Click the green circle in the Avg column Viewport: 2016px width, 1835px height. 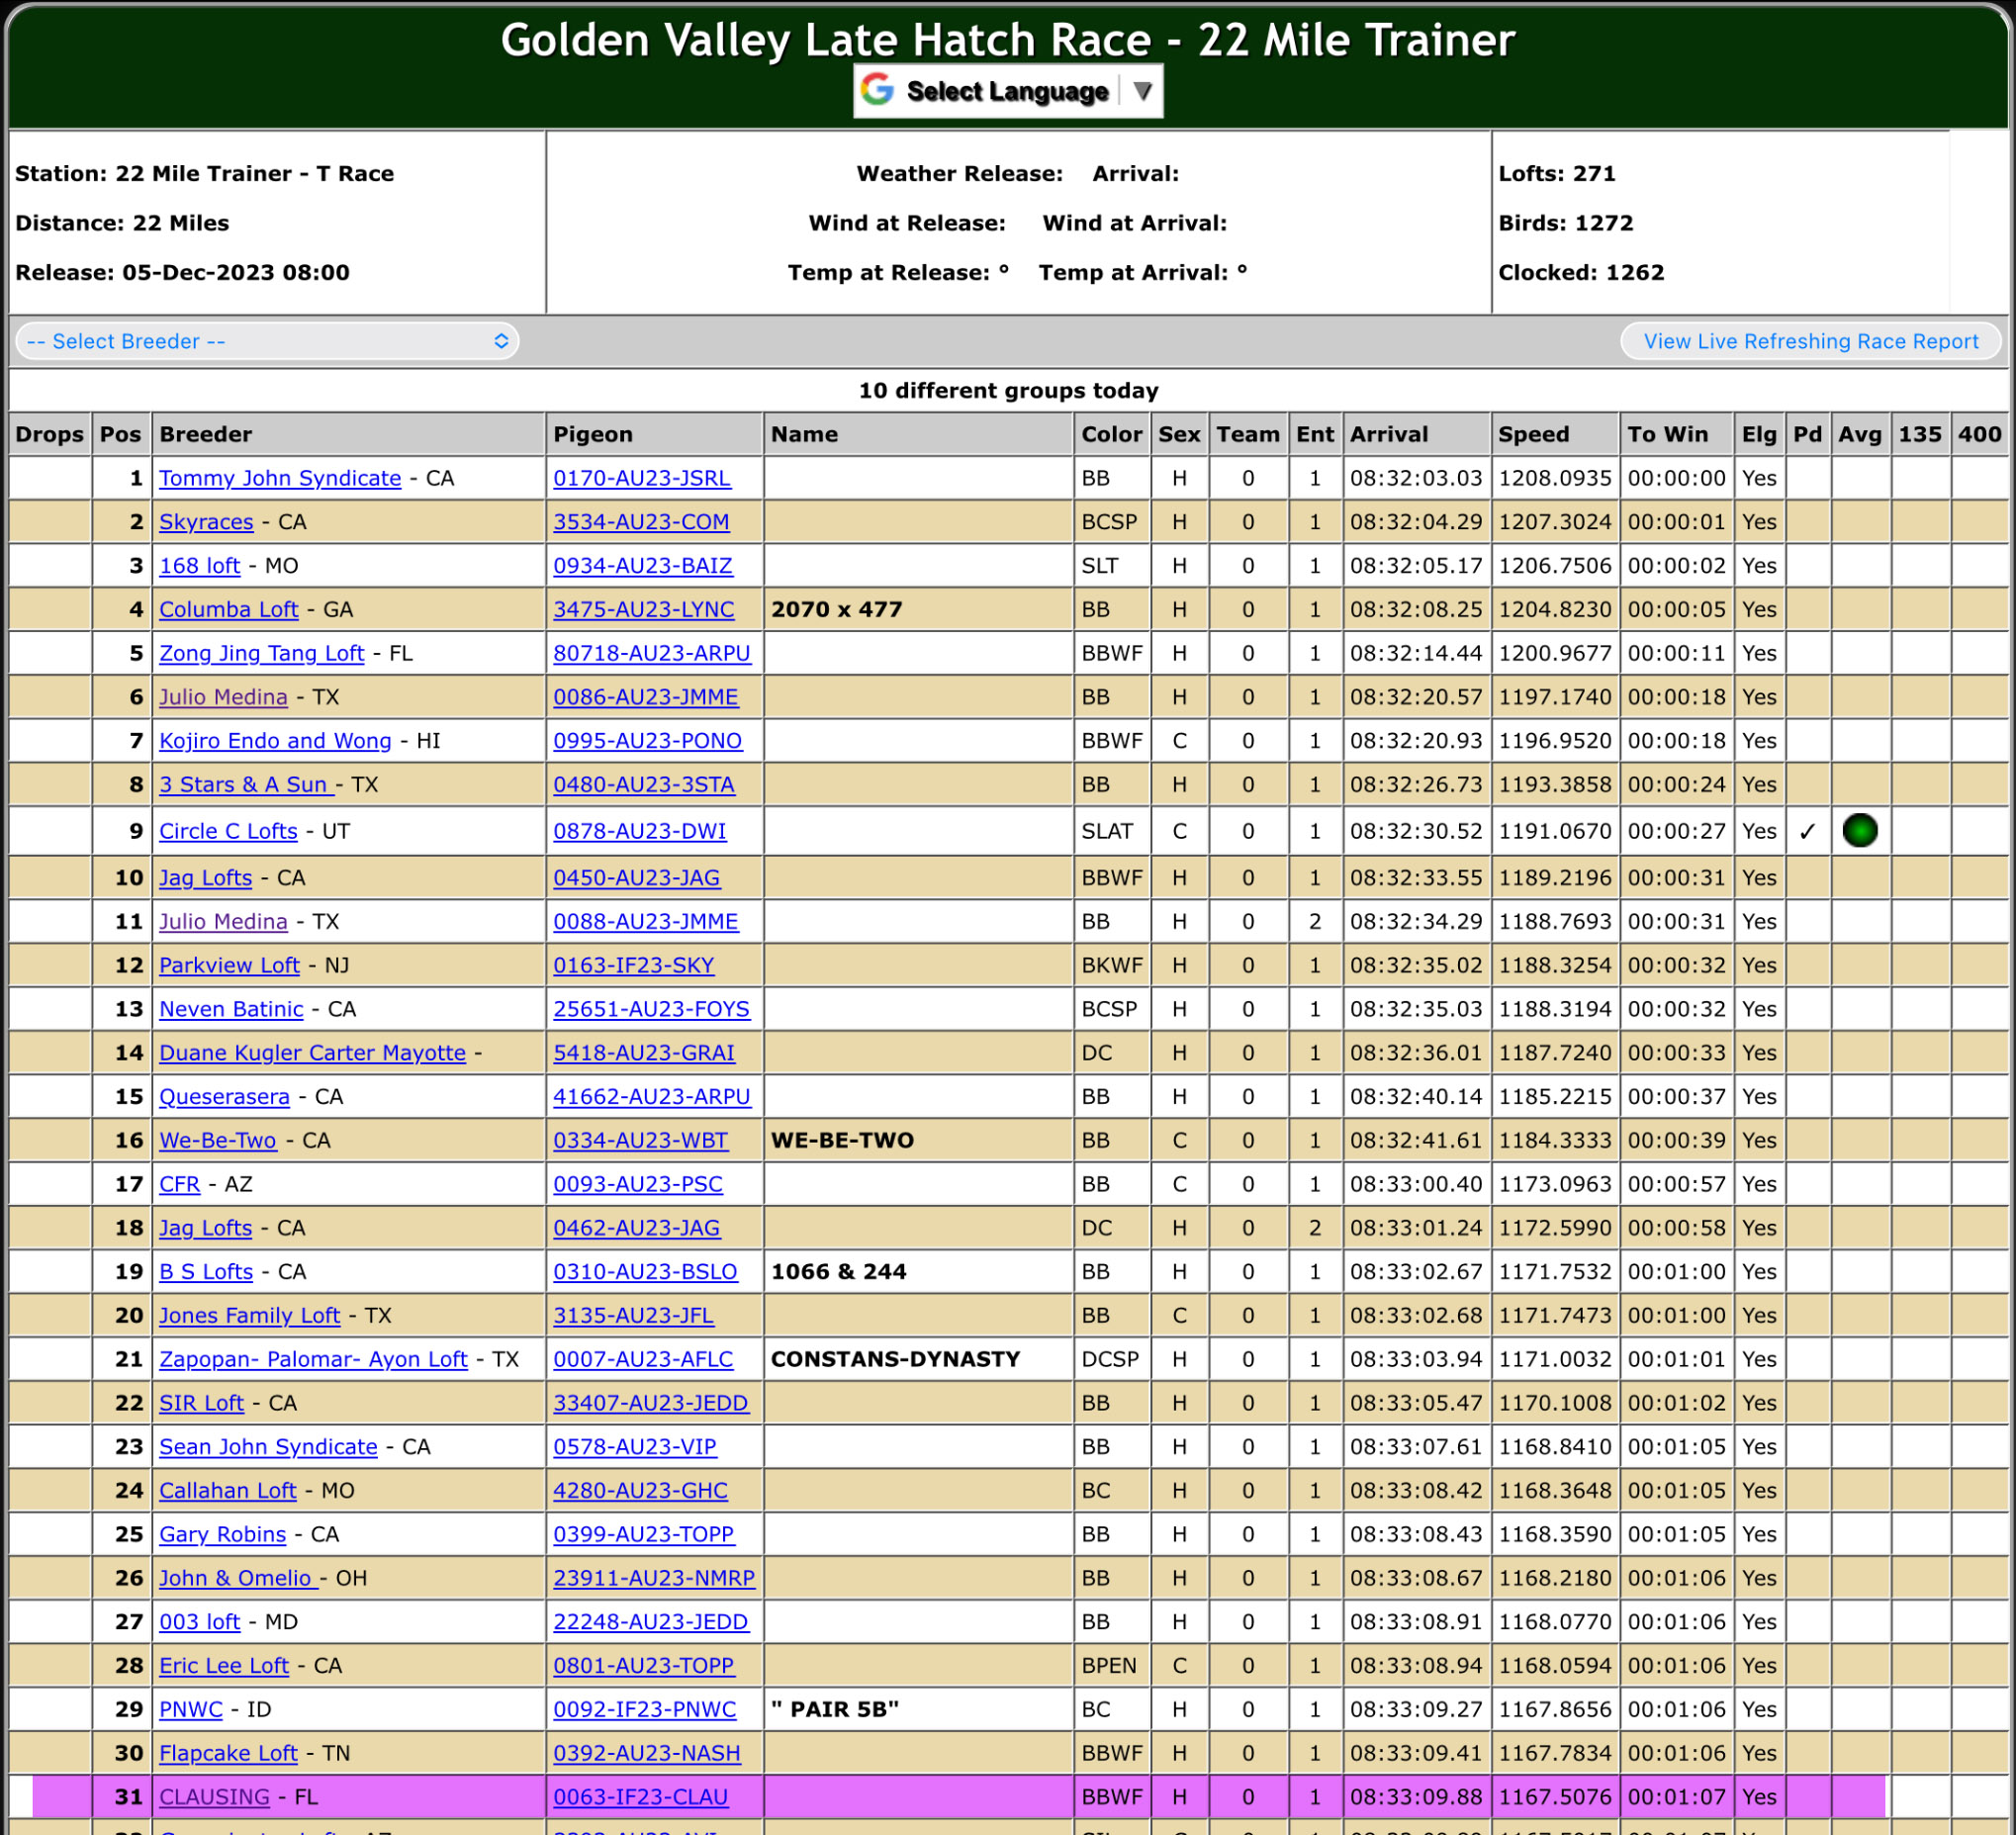coord(1859,831)
